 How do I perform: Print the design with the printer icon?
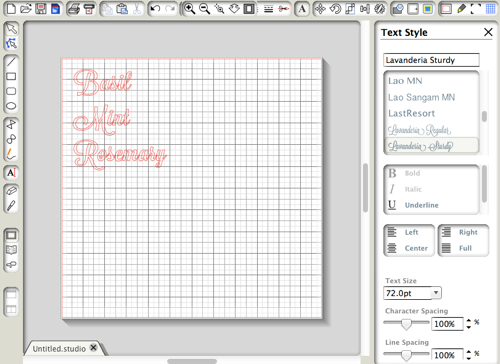(x=74, y=9)
